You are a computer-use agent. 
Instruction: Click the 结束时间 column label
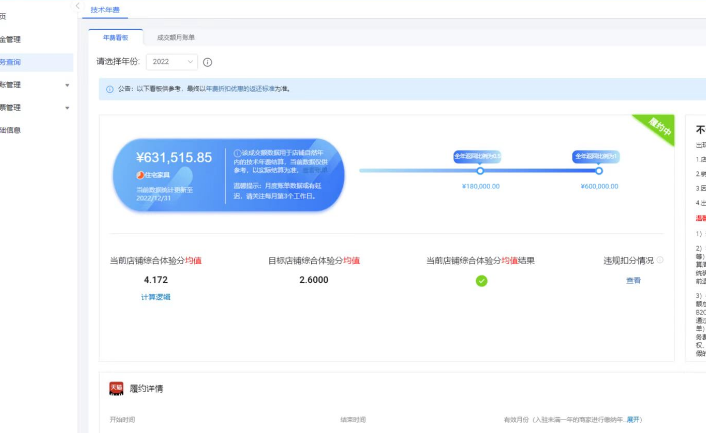coord(353,419)
